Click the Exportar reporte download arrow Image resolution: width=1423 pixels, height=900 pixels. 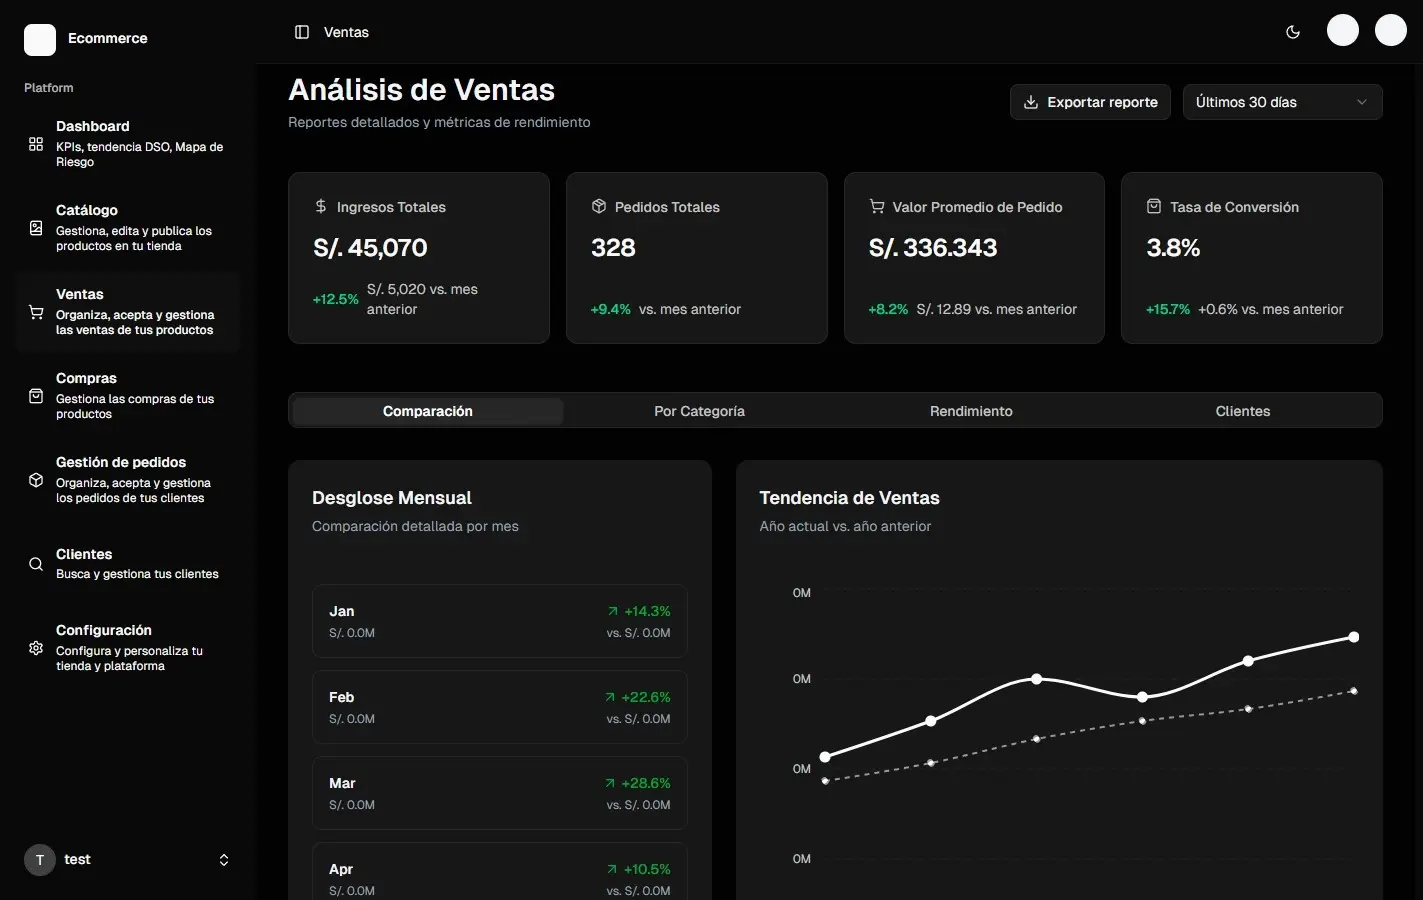[x=1030, y=101]
